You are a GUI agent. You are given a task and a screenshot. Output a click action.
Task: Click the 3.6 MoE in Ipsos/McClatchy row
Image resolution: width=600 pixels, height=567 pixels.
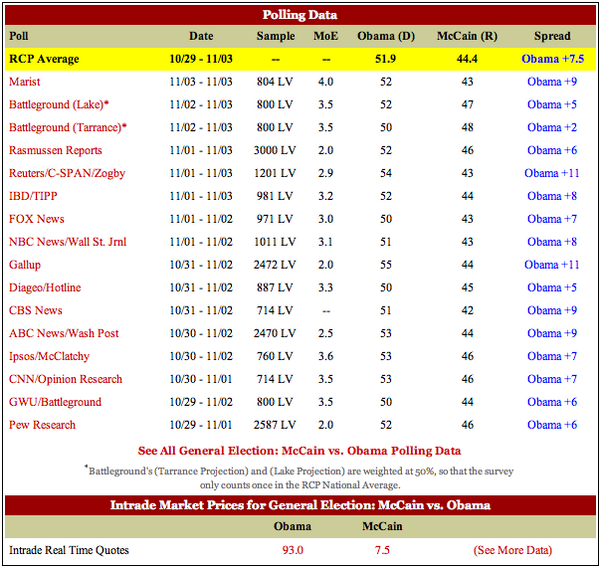tap(326, 357)
